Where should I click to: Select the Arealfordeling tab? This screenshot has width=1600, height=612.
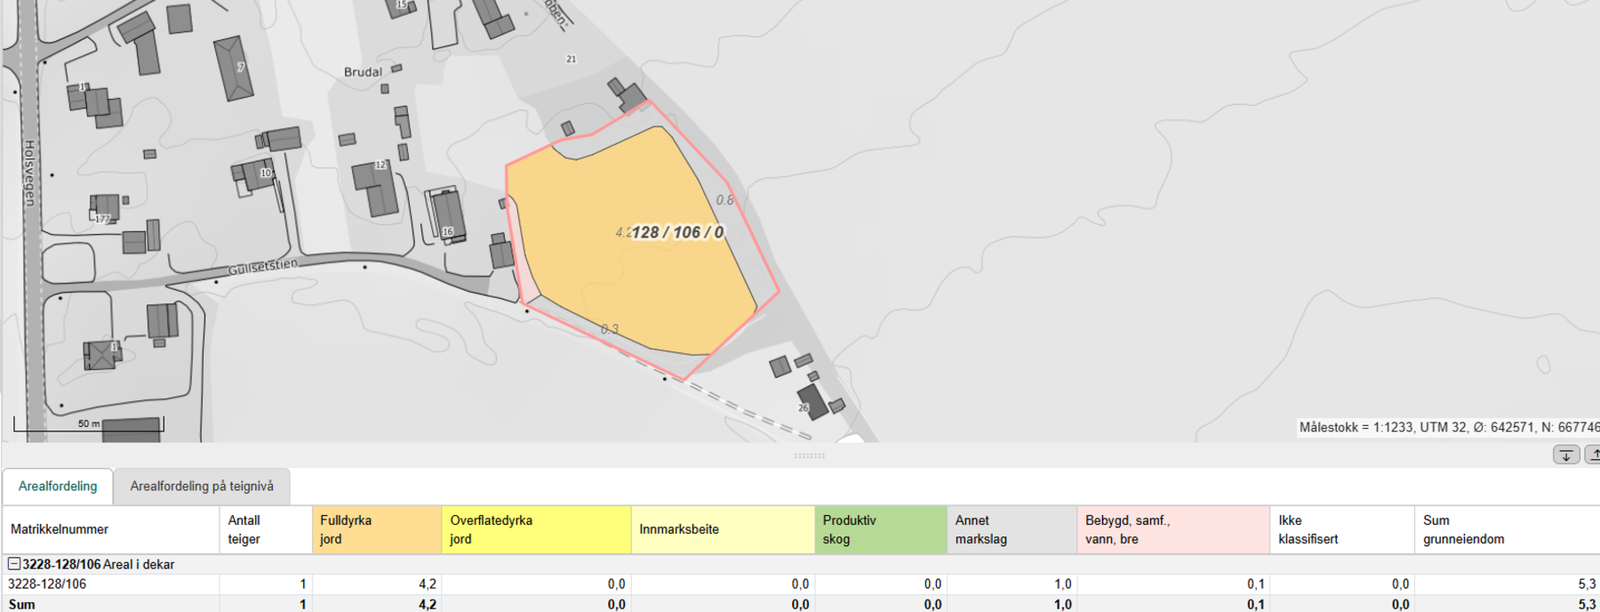[58, 486]
